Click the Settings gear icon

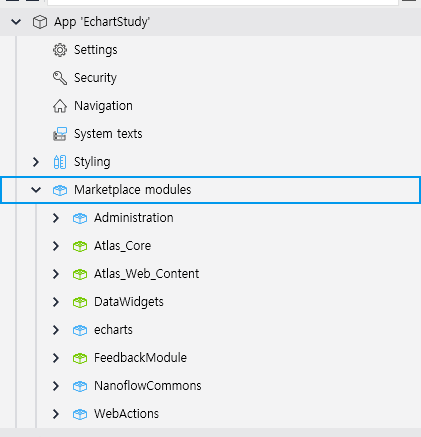(x=60, y=50)
